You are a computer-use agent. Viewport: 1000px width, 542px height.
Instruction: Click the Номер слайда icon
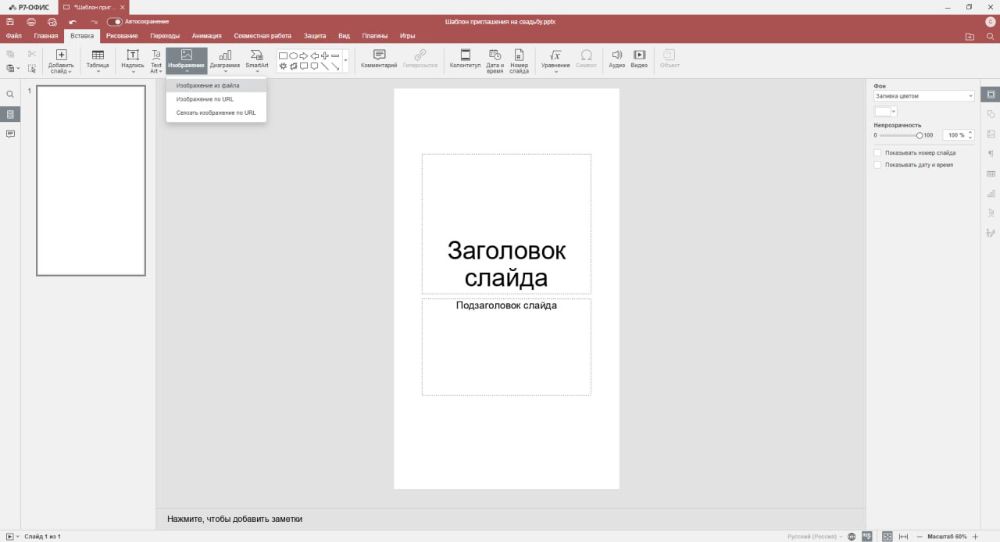[519, 56]
